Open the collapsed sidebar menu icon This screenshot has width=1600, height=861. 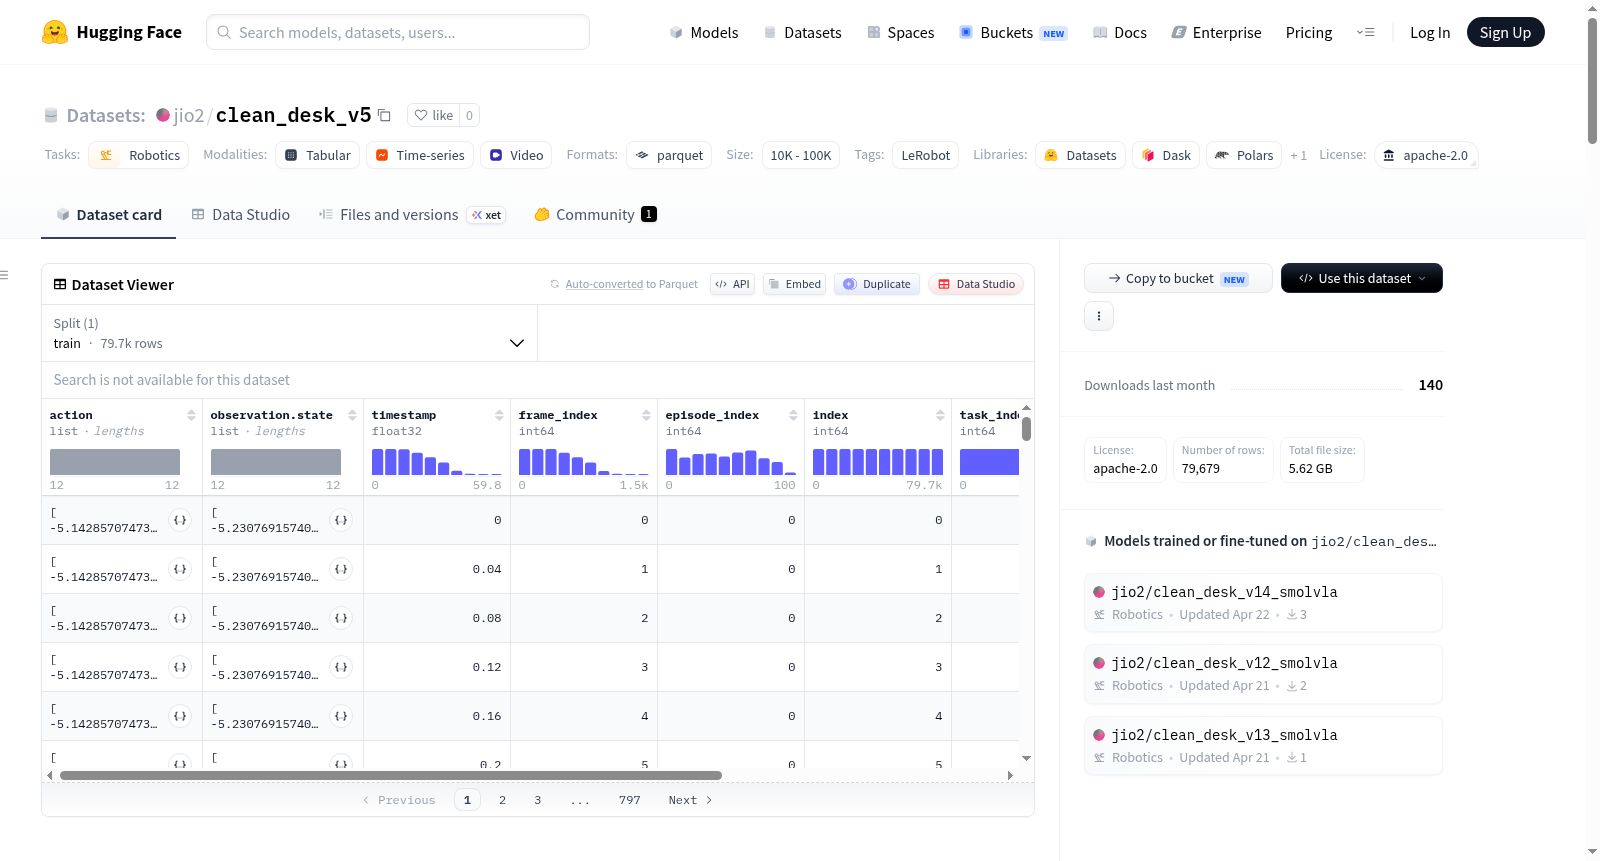(5, 275)
